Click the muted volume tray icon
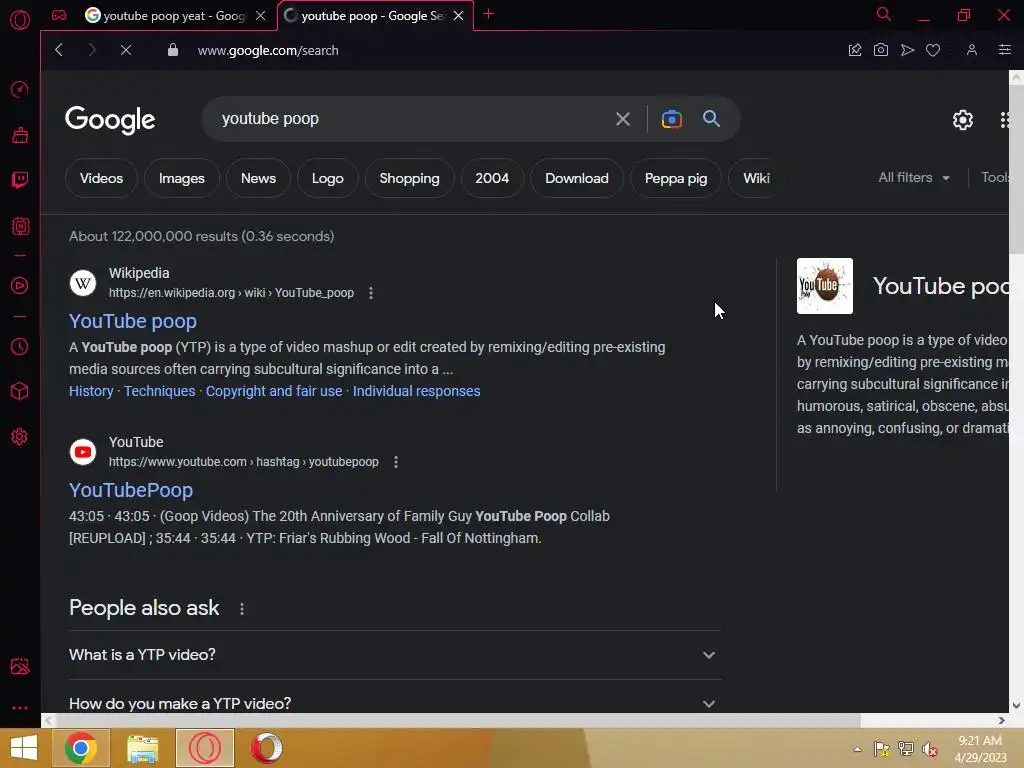 [929, 749]
